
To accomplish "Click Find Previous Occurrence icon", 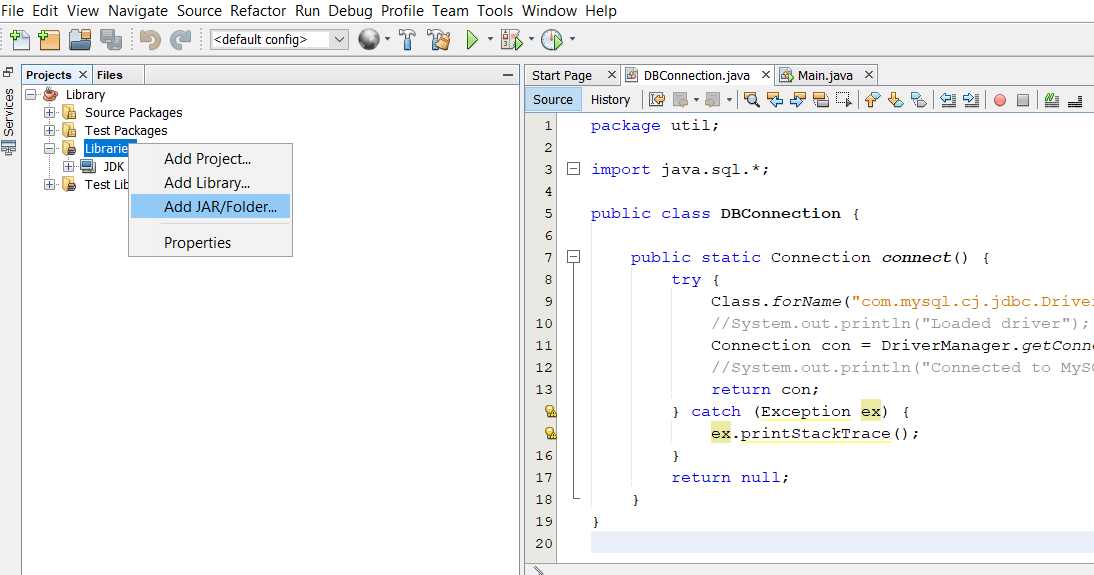I will click(x=774, y=100).
